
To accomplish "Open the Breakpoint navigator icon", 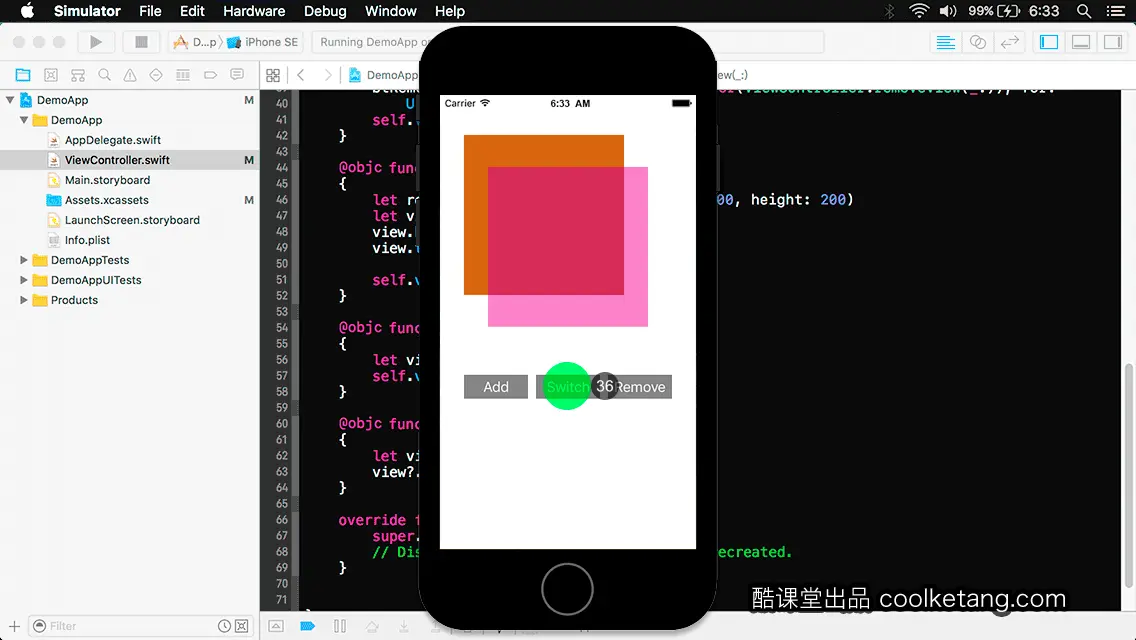I will coord(210,75).
